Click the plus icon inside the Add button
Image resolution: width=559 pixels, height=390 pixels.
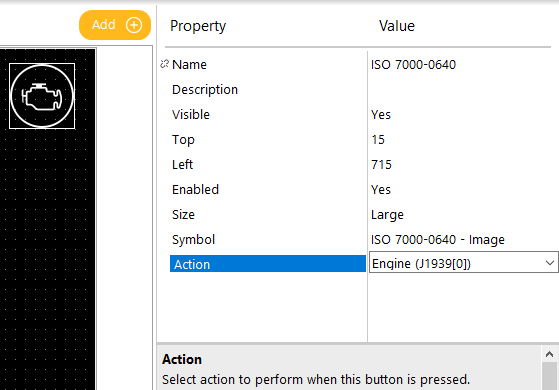tap(134, 25)
